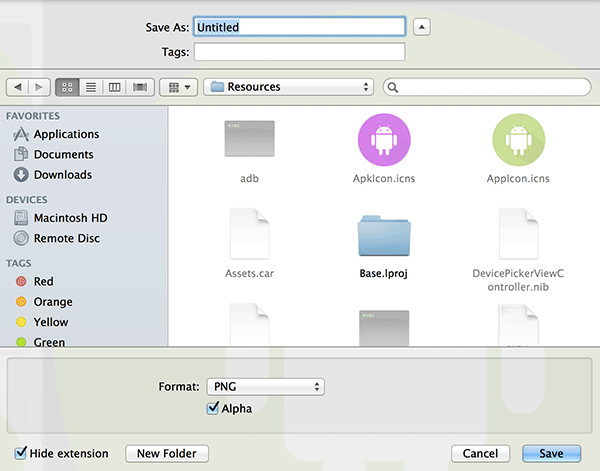Open the Resources folder path popup
This screenshot has height=471, width=600.
(289, 87)
